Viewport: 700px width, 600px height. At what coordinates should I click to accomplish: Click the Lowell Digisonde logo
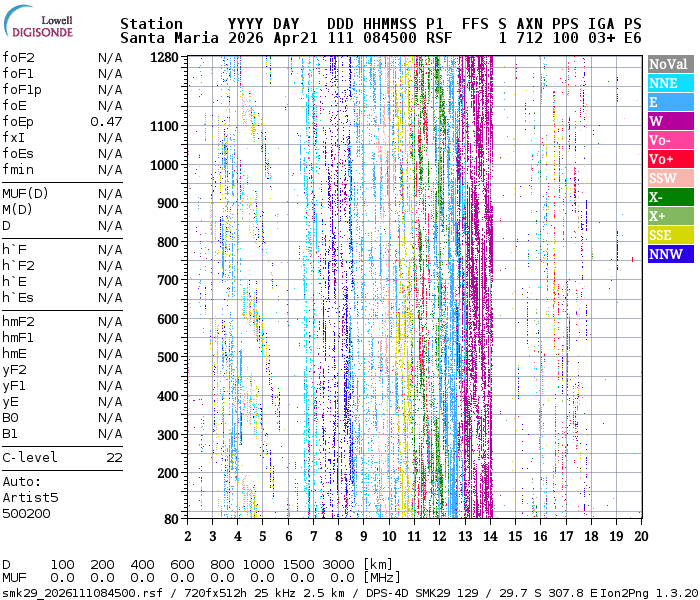(x=38, y=22)
